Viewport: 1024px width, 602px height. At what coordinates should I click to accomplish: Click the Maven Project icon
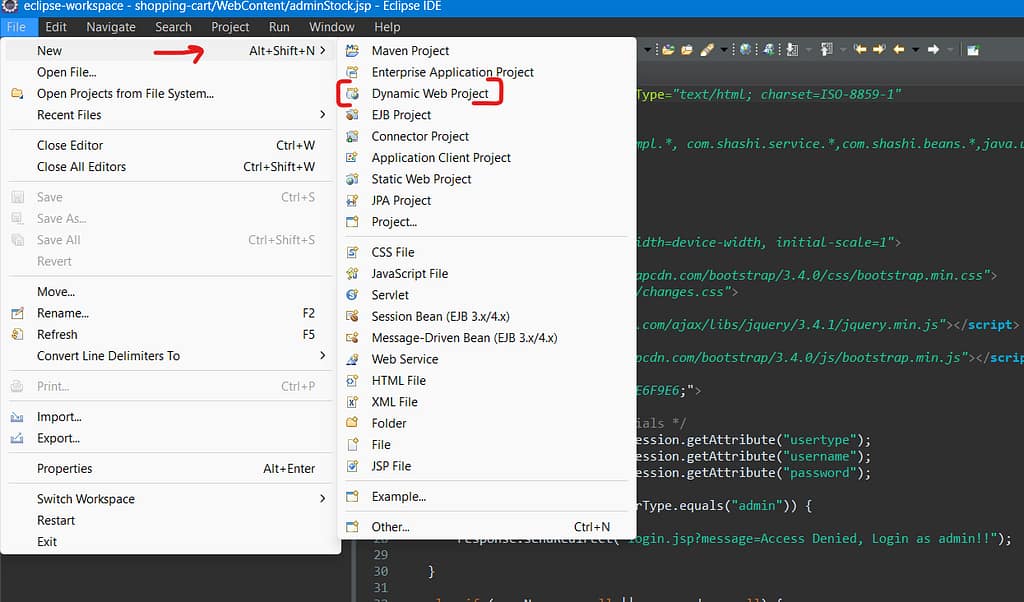352,50
